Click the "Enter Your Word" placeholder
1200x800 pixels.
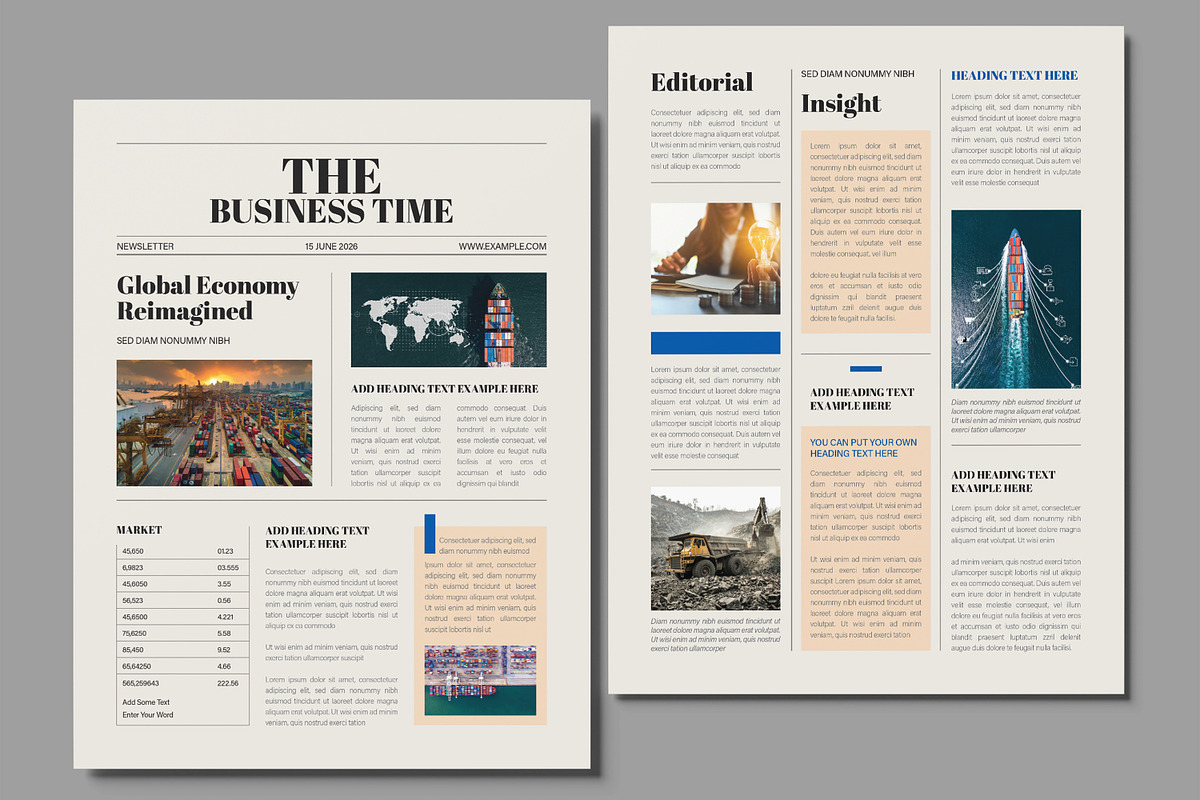click(x=148, y=715)
